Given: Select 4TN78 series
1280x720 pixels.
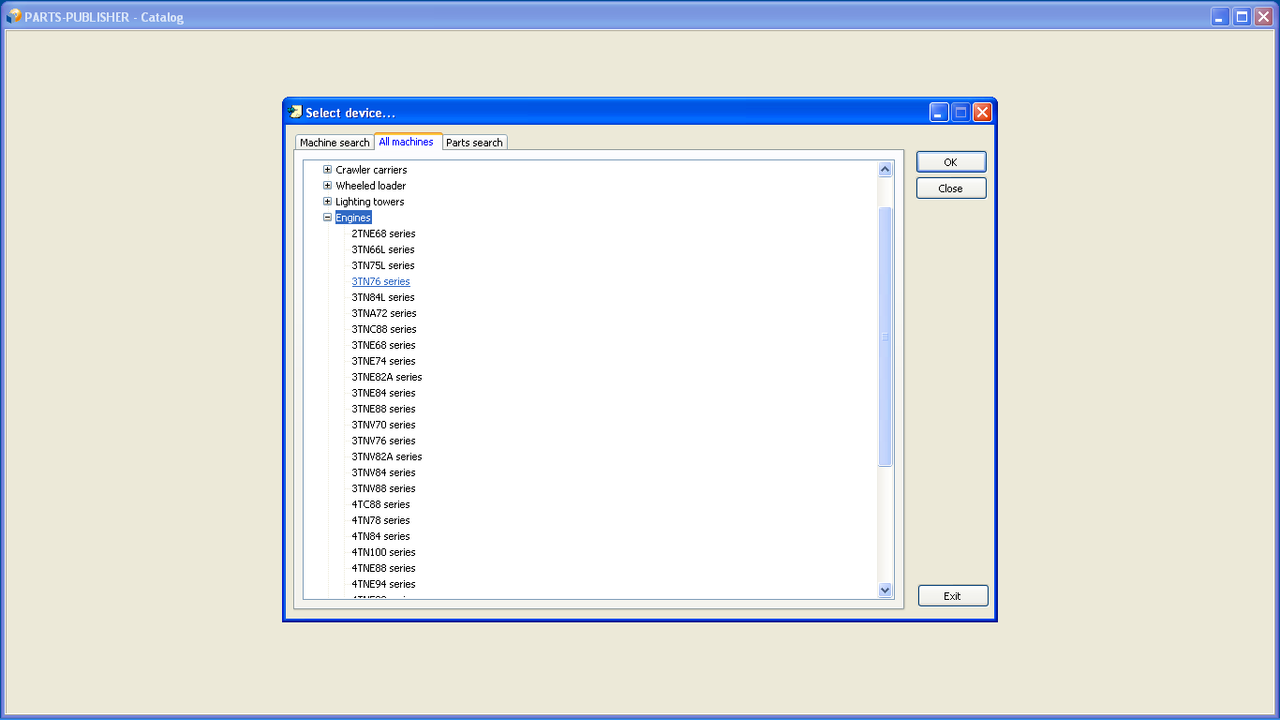Looking at the screenshot, I should coord(381,522).
